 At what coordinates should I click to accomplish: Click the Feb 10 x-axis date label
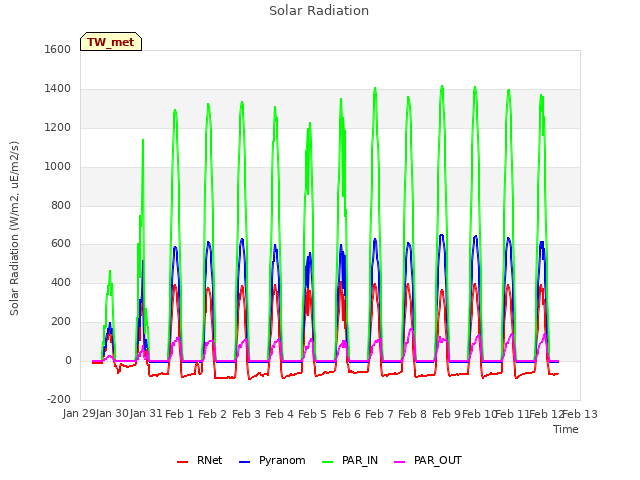pos(478,414)
